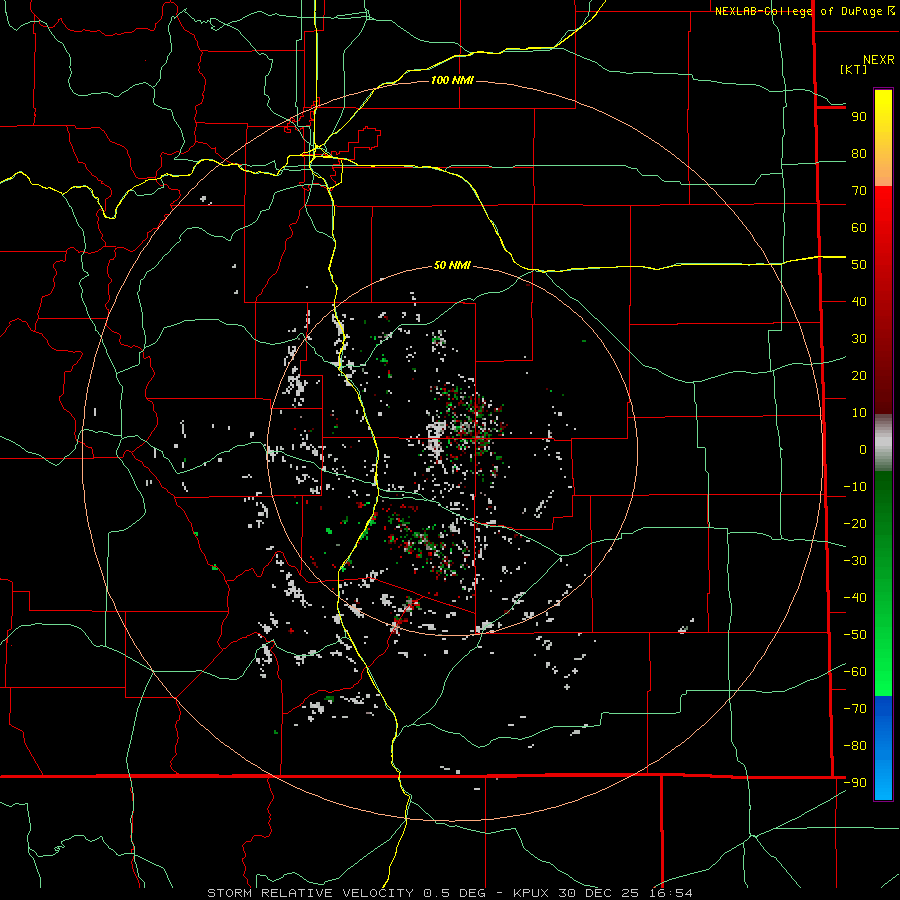Click the 20 value on the velocity legend

click(859, 375)
